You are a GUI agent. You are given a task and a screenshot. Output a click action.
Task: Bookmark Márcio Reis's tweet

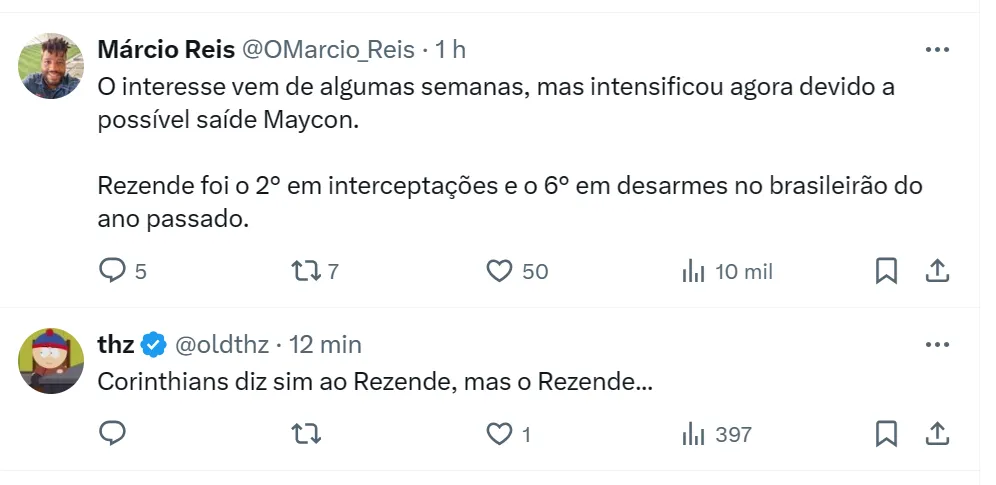click(886, 270)
